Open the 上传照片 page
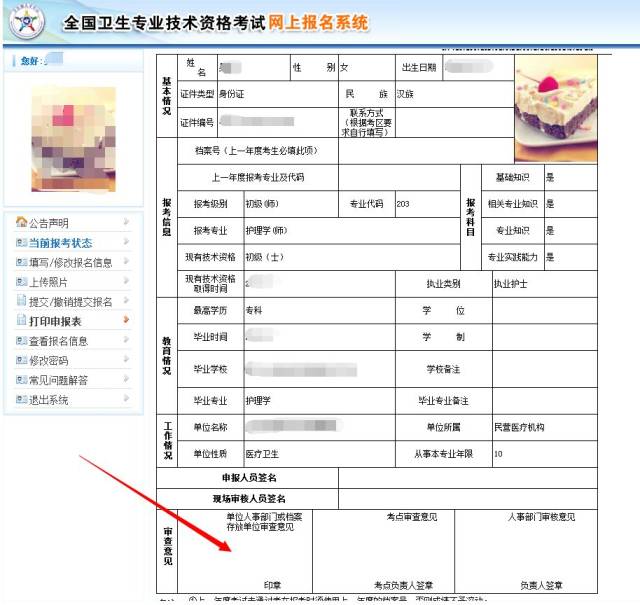 coord(48,282)
